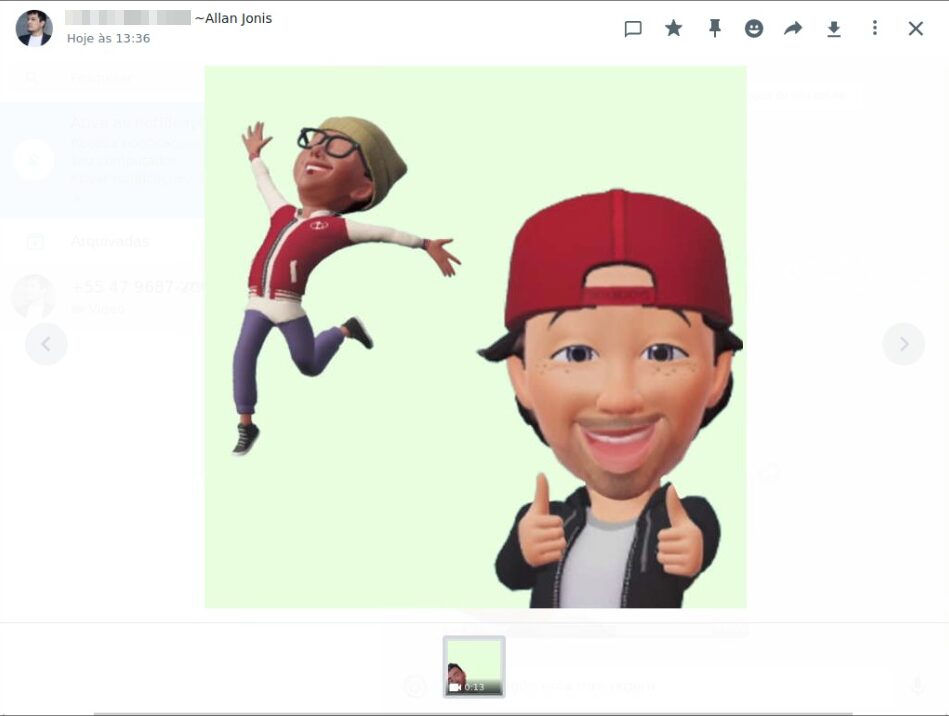Viewport: 949px width, 716px height.
Task: Download the media file
Action: click(834, 29)
